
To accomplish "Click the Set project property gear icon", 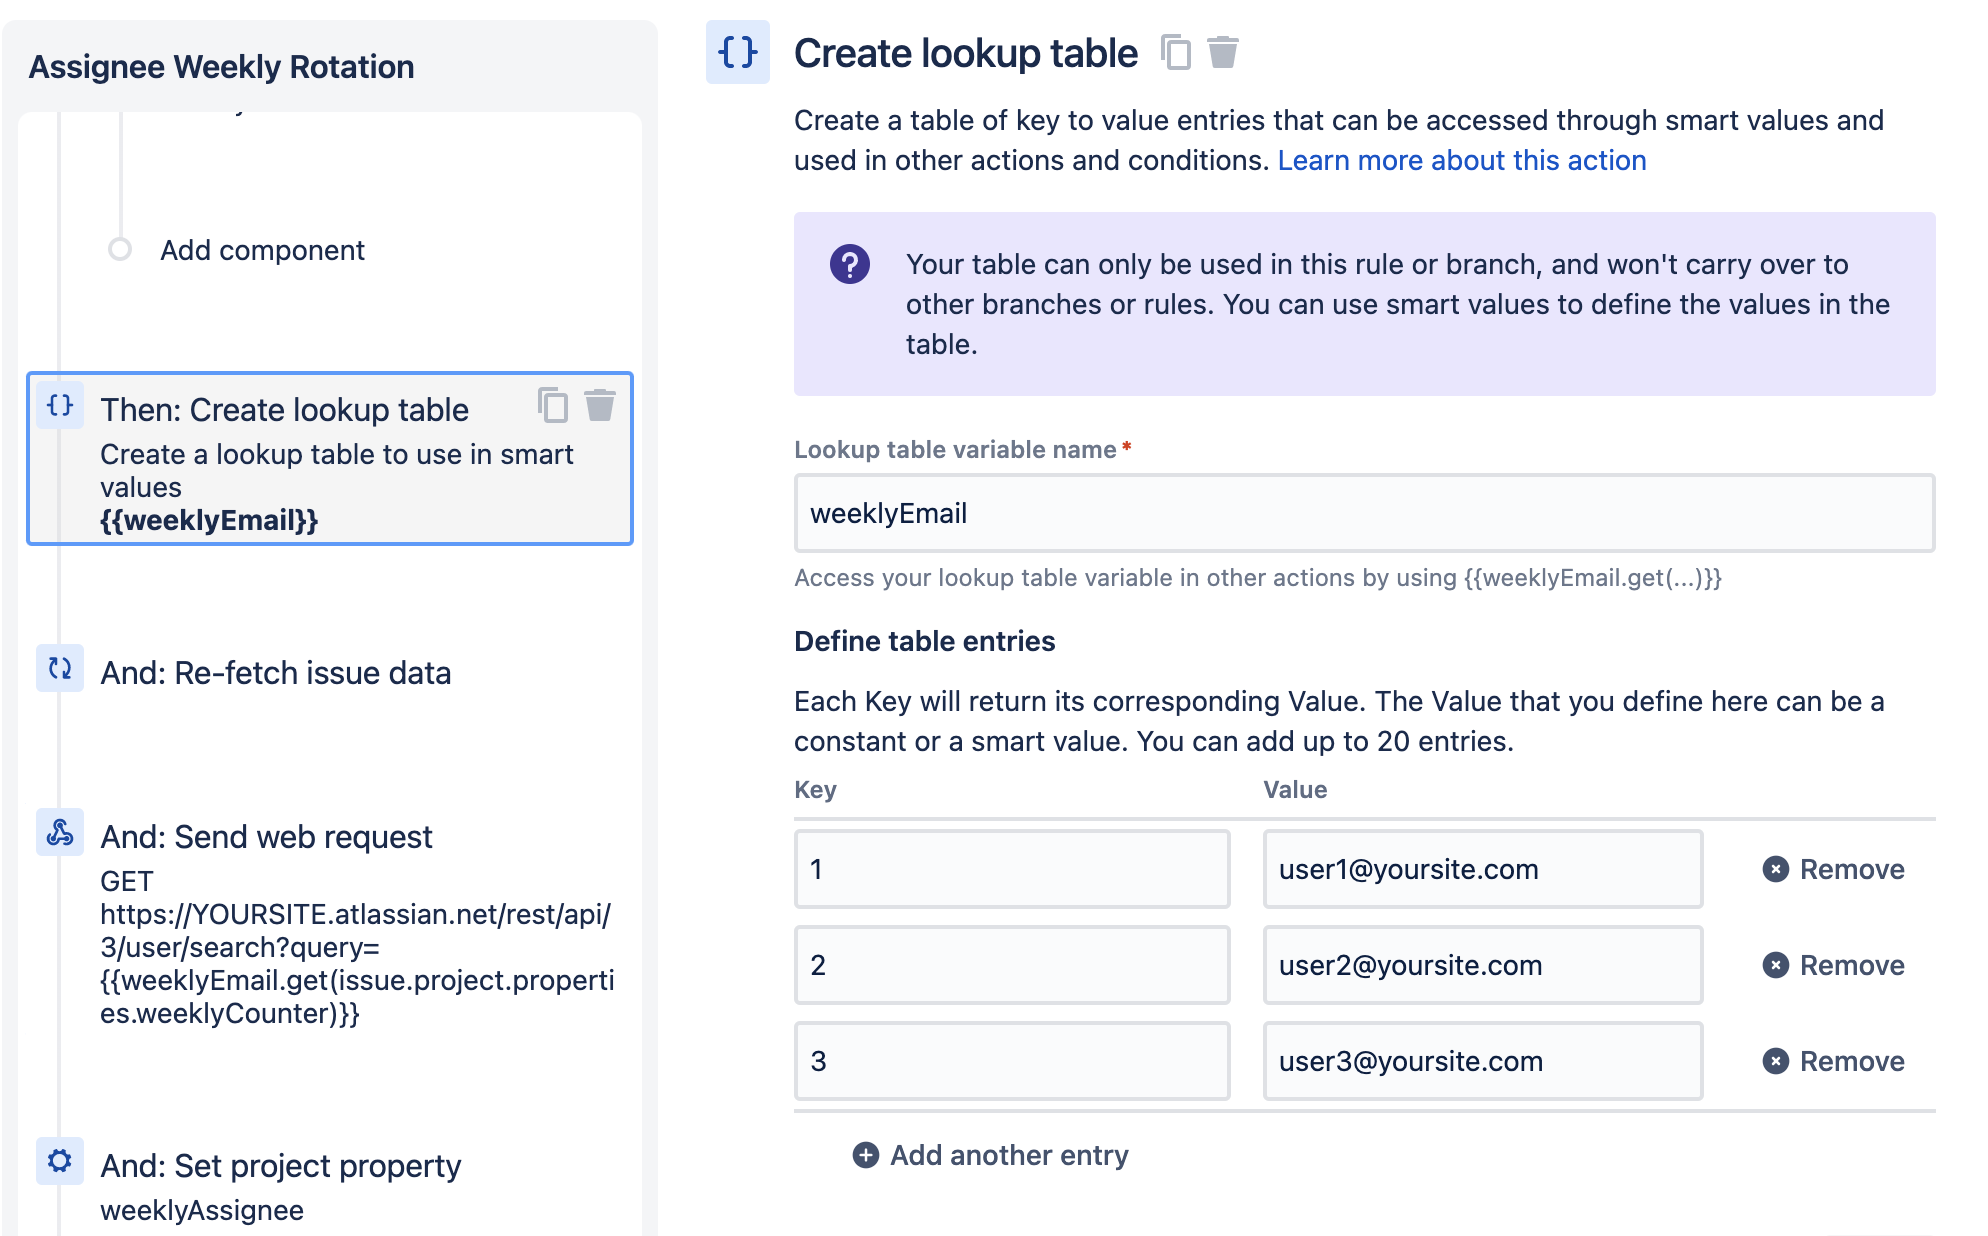I will coord(60,1161).
